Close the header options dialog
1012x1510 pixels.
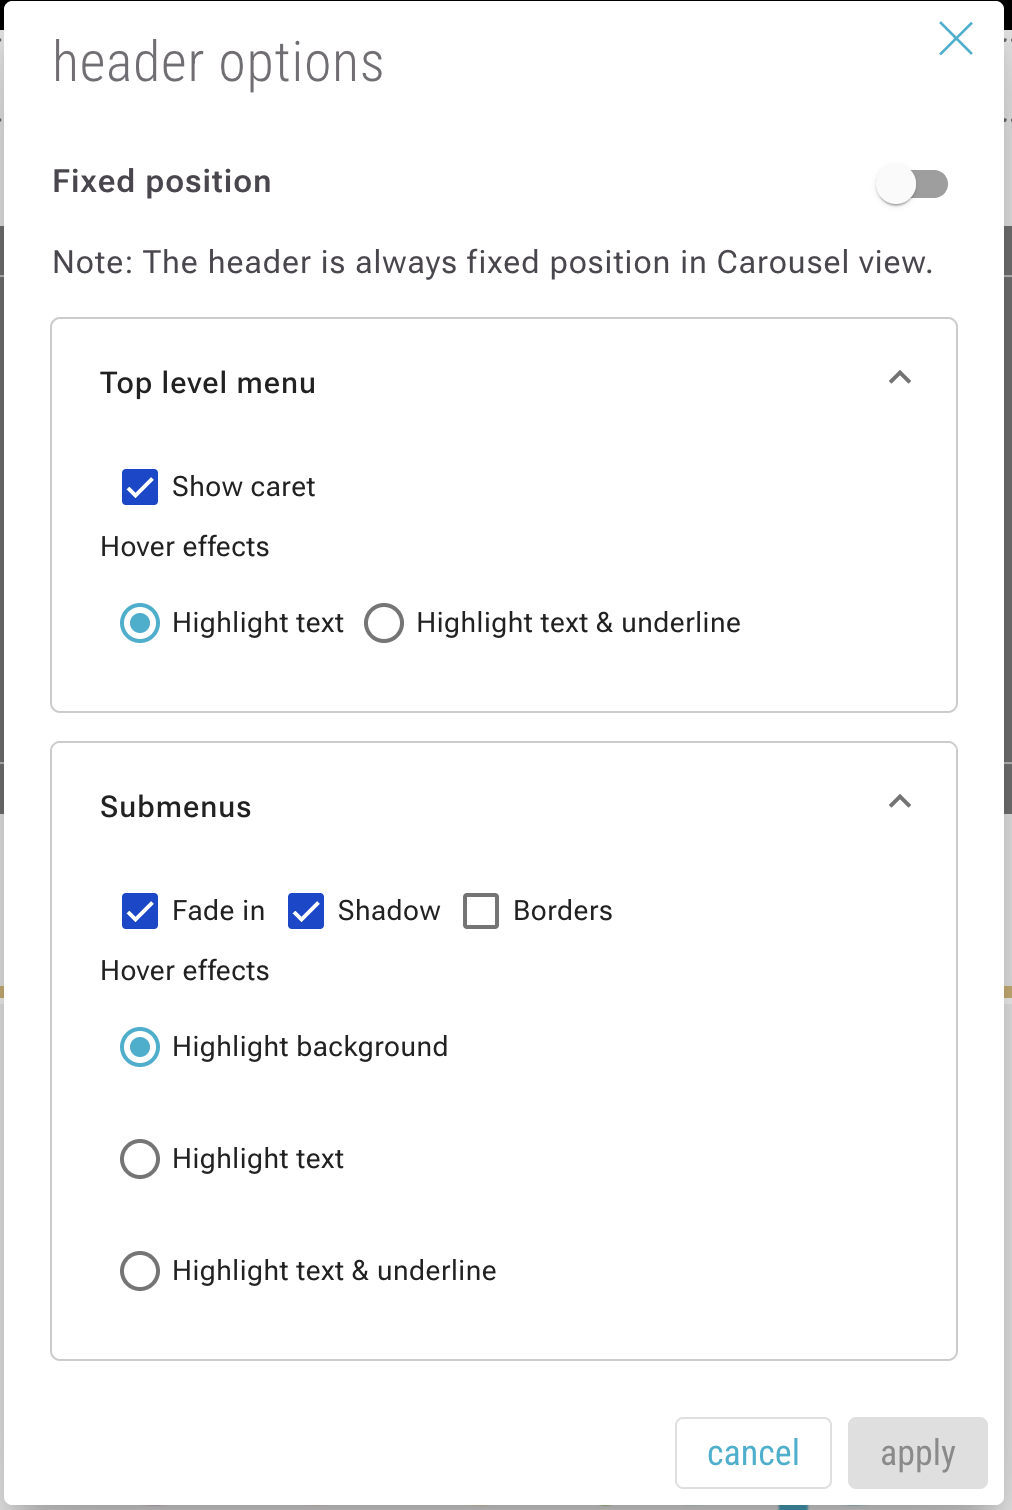click(x=955, y=39)
